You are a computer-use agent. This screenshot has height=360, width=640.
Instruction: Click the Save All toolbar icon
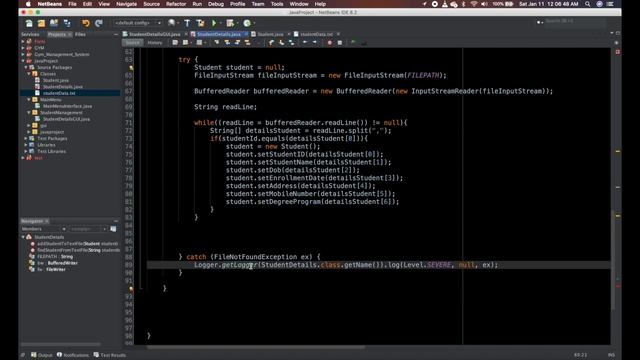pyautogui.click(x=67, y=23)
